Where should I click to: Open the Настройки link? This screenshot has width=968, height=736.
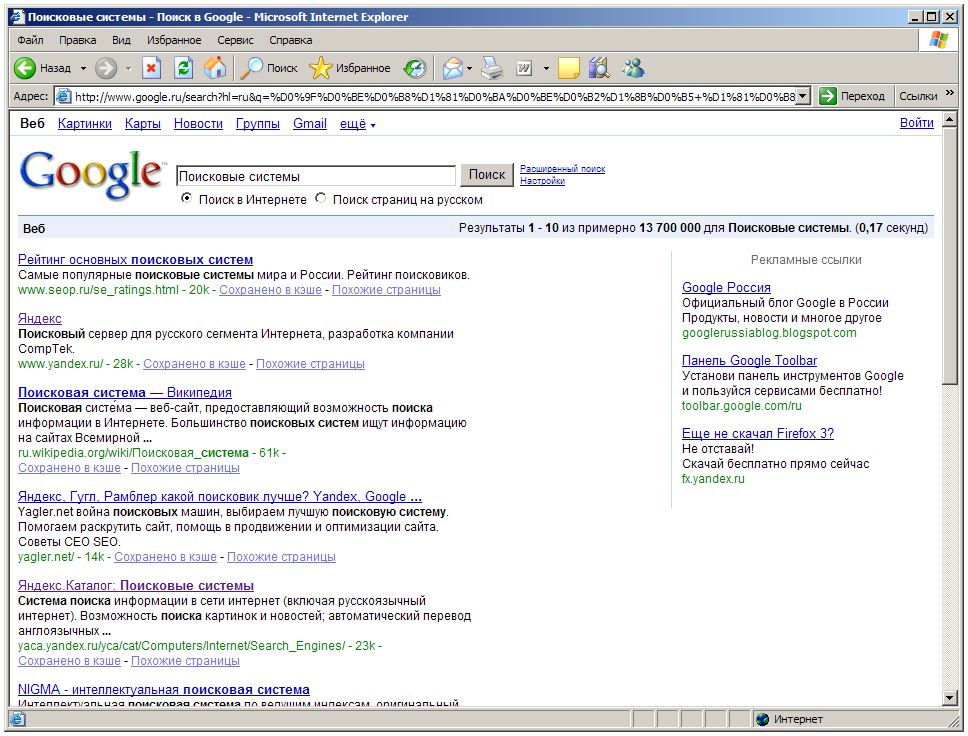pos(542,181)
